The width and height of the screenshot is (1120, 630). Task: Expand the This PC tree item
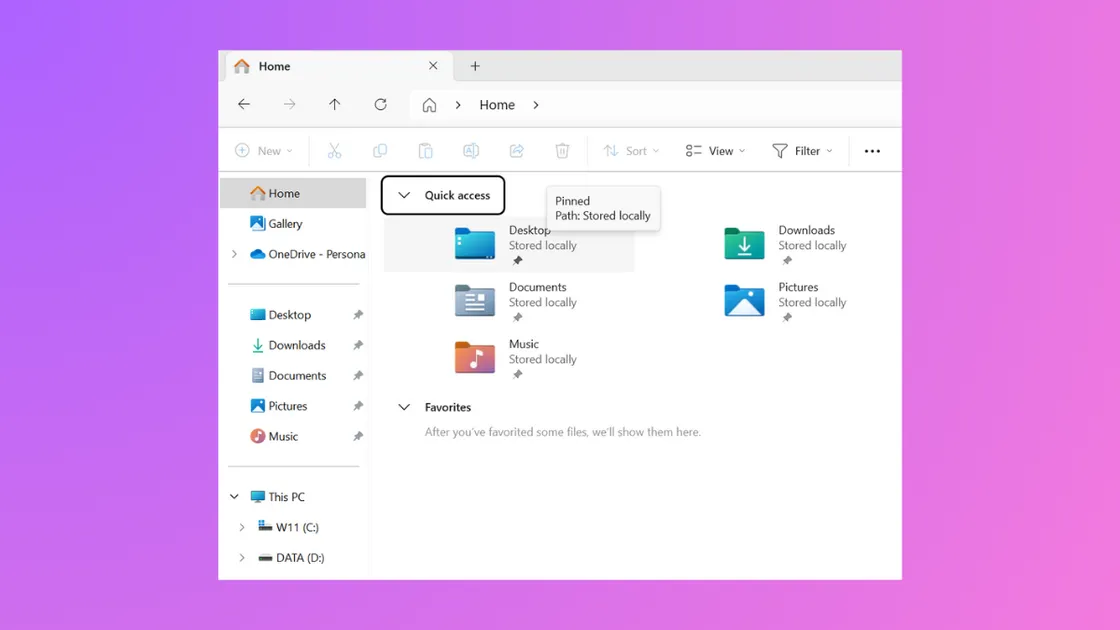234,496
